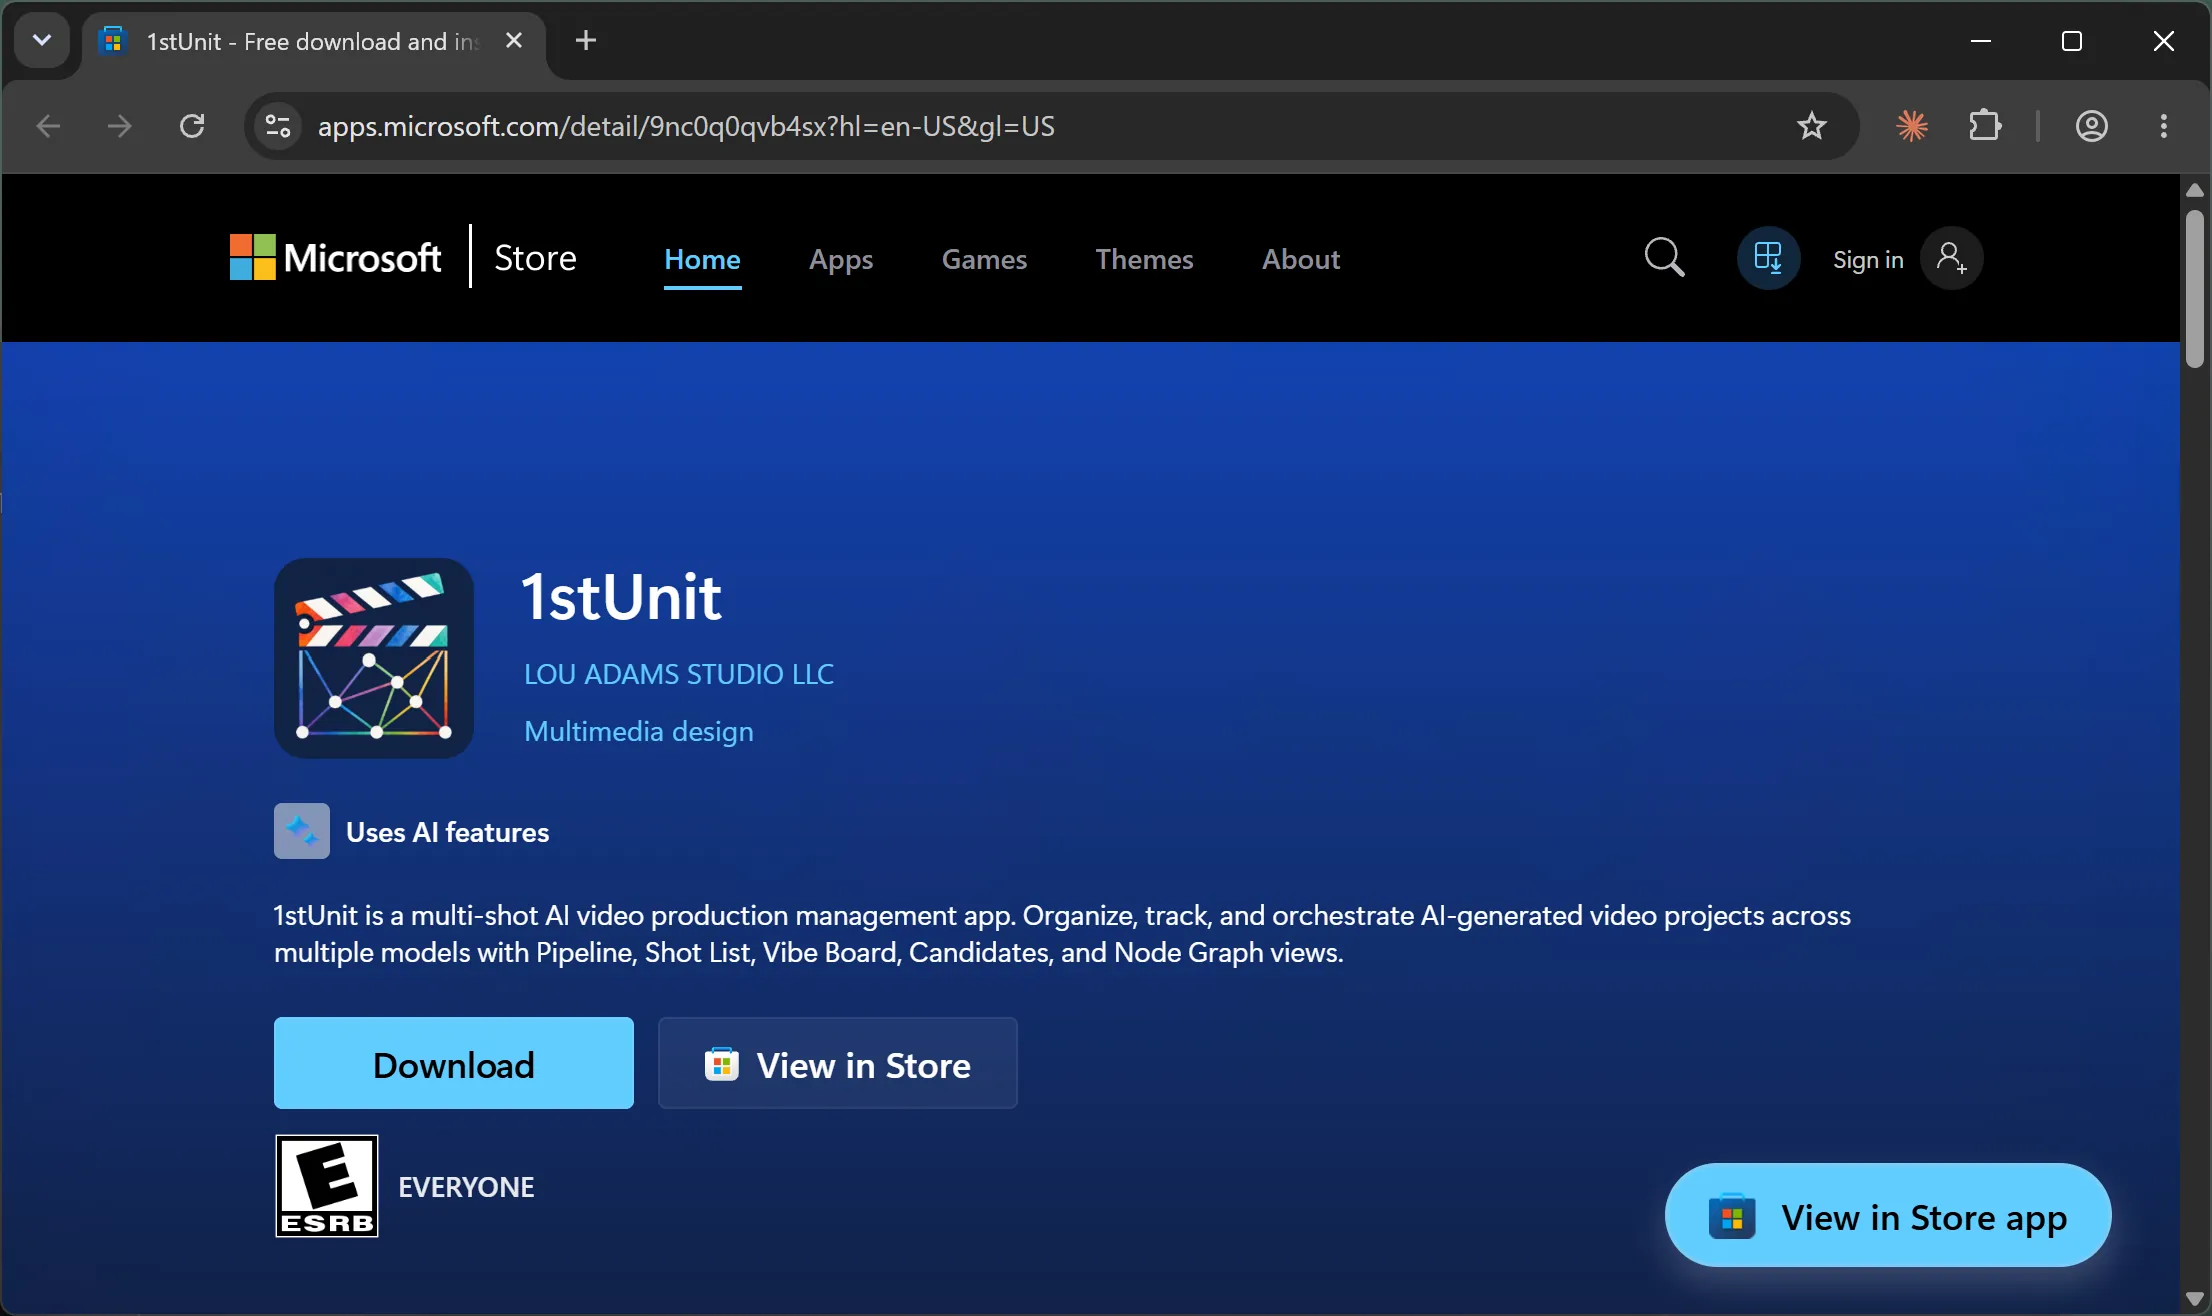Select the Home tab in Store navigation
The height and width of the screenshot is (1316, 2212).
(x=702, y=259)
